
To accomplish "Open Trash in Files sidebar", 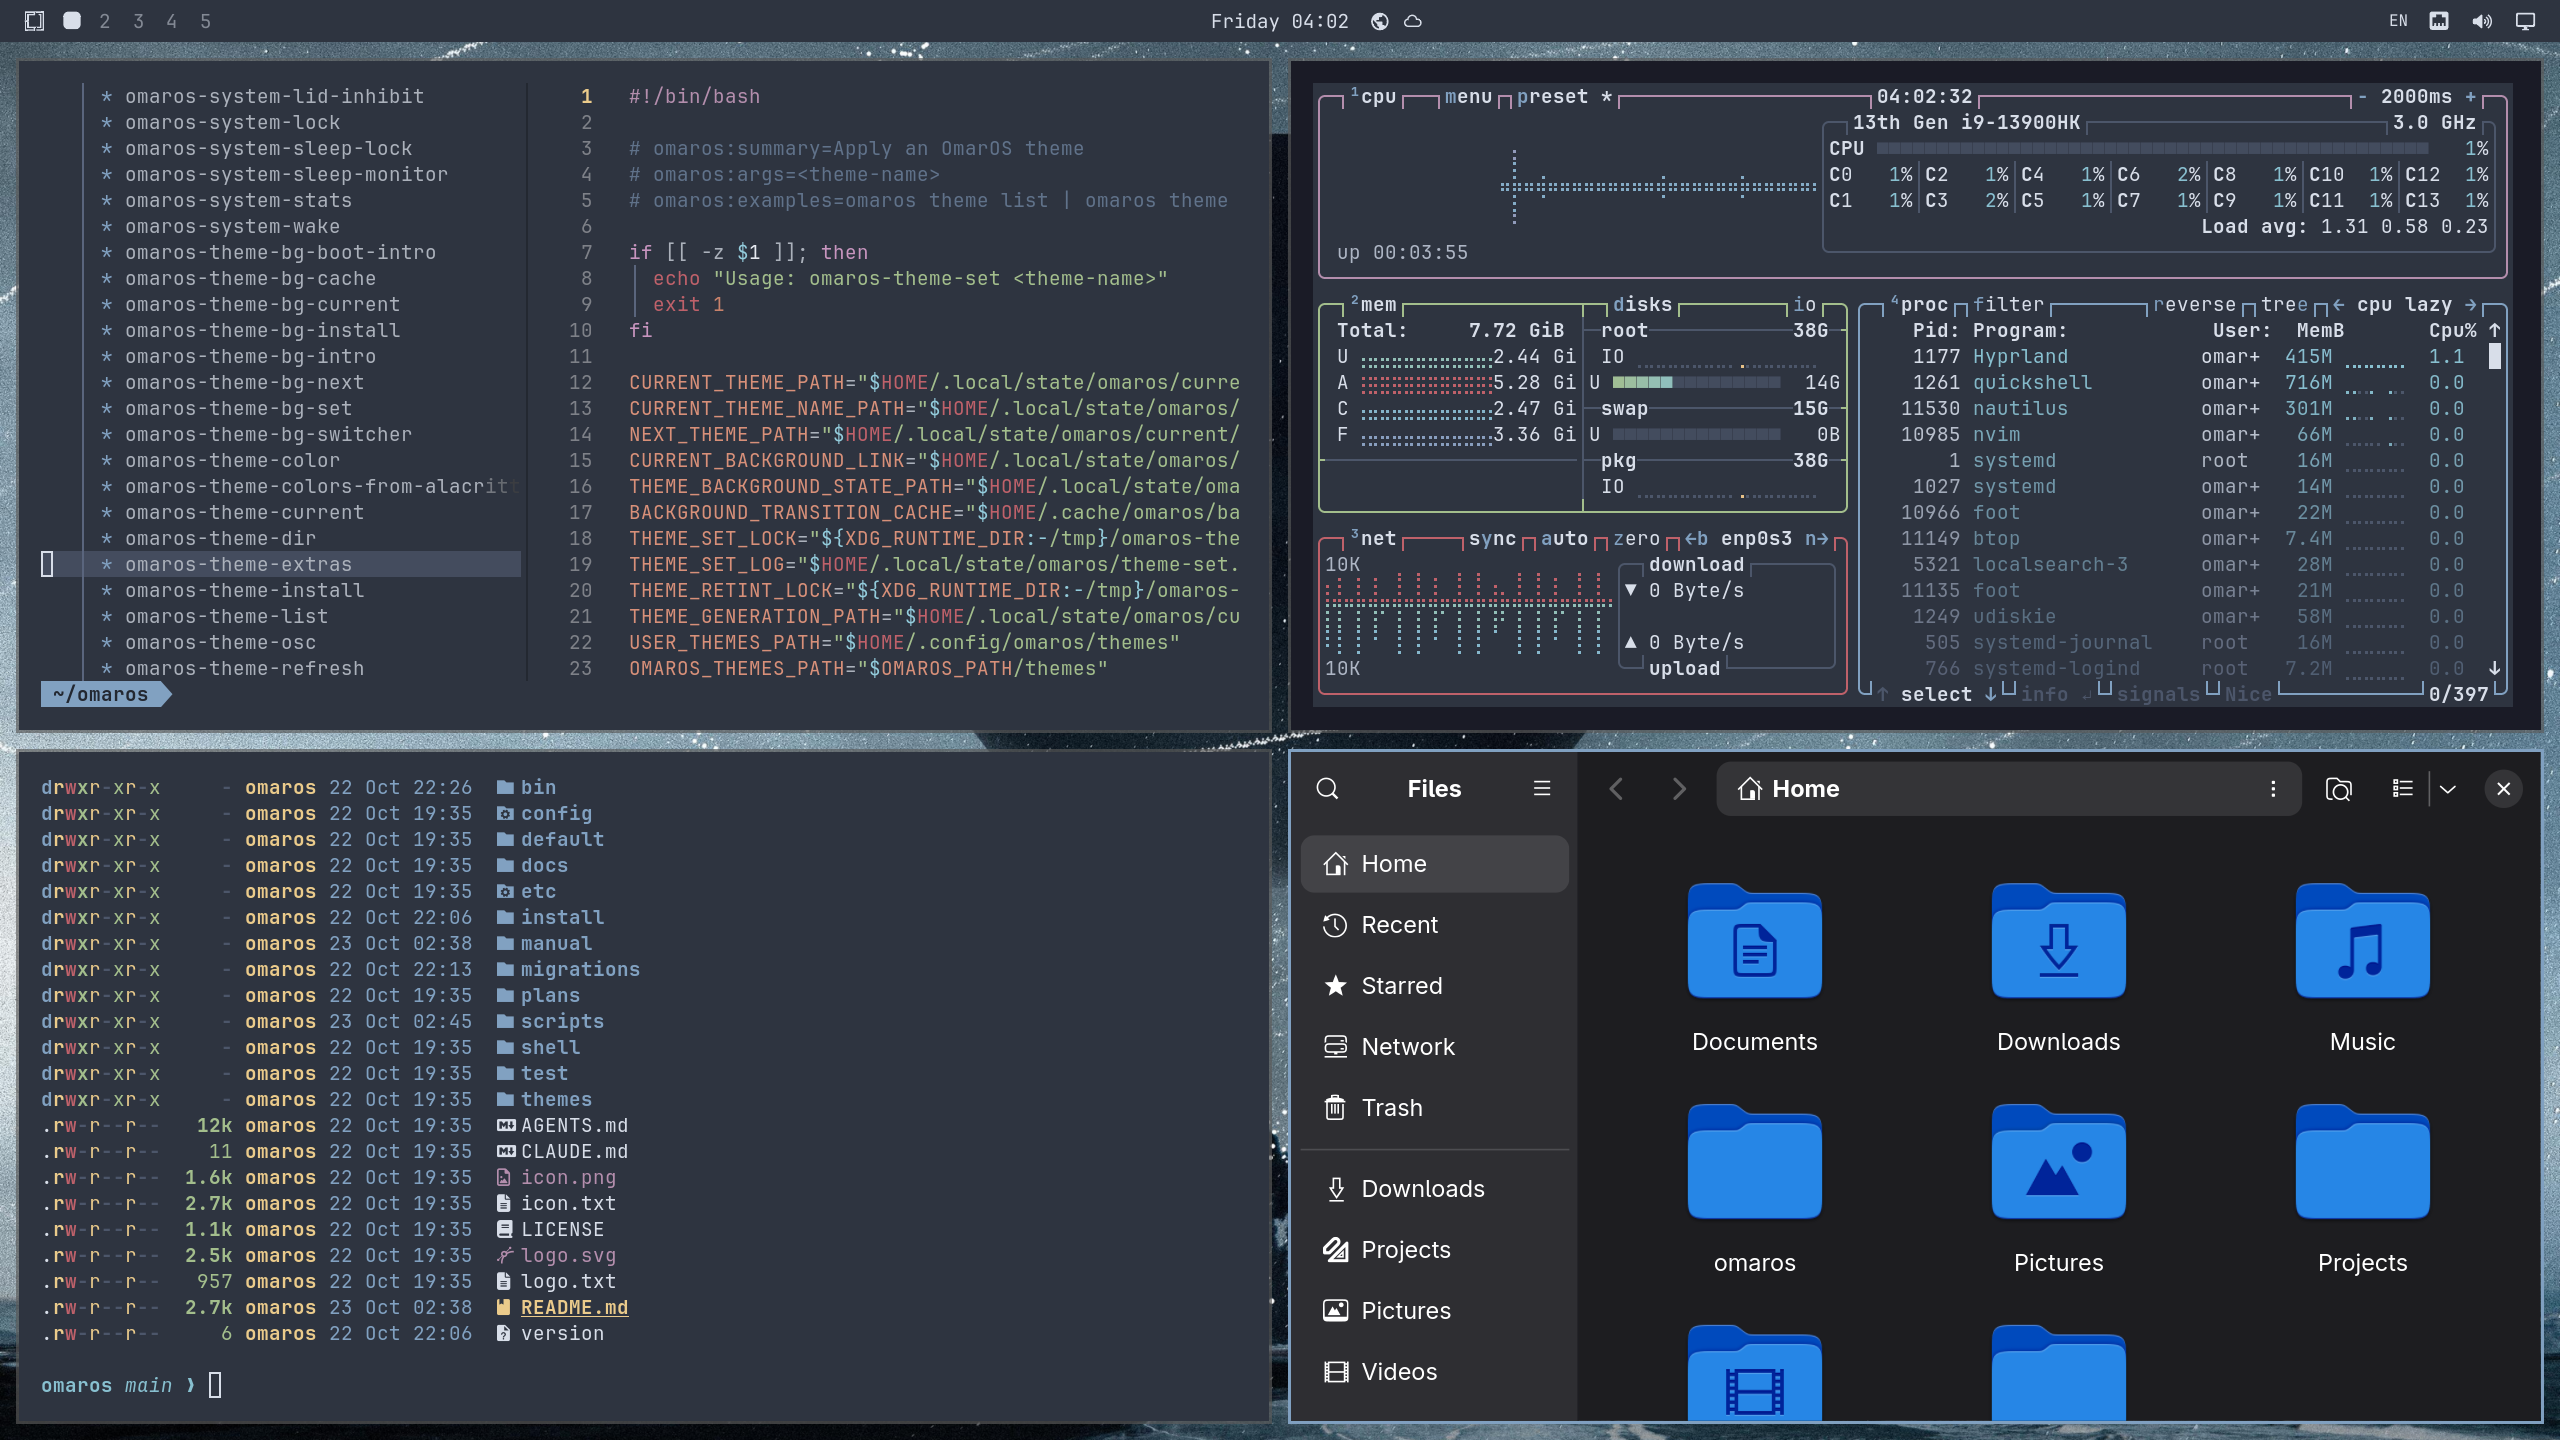I will [x=1434, y=1108].
